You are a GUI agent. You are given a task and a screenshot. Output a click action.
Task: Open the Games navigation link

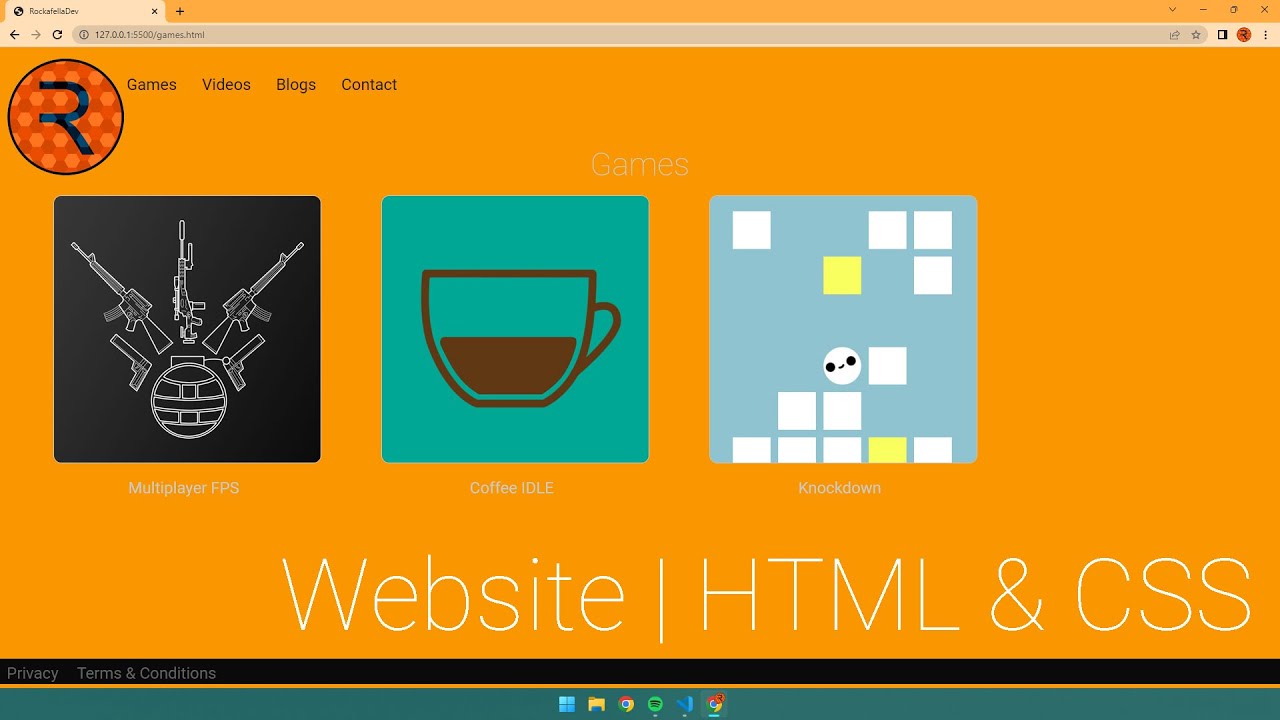[151, 85]
